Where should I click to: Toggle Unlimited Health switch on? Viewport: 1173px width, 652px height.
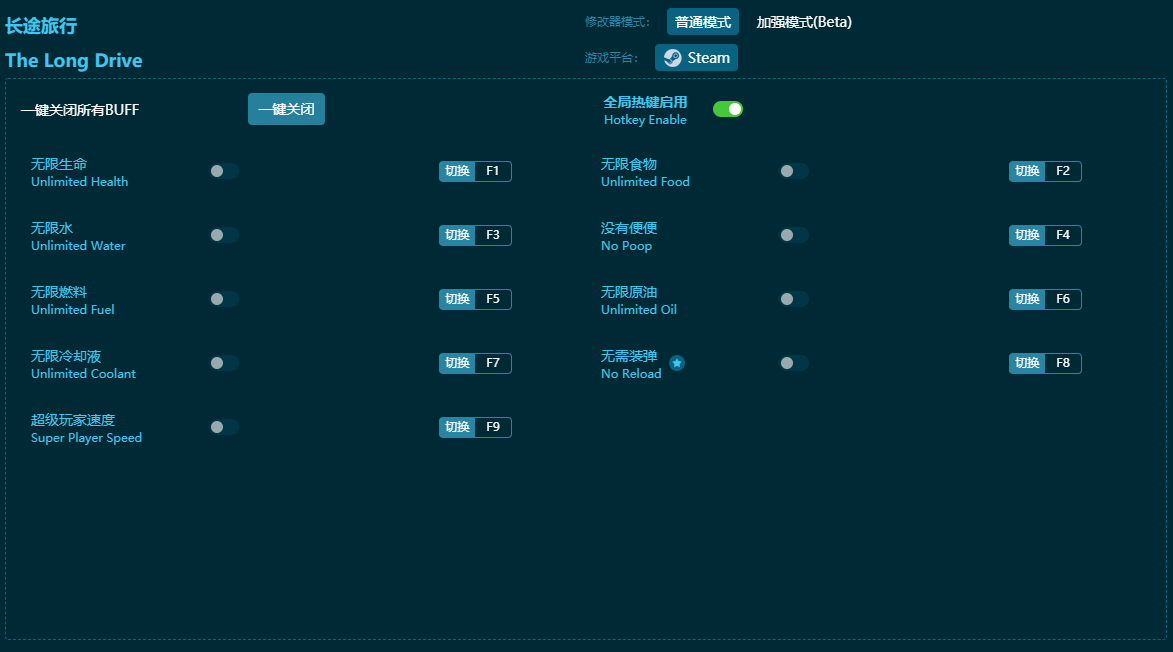pyautogui.click(x=224, y=171)
